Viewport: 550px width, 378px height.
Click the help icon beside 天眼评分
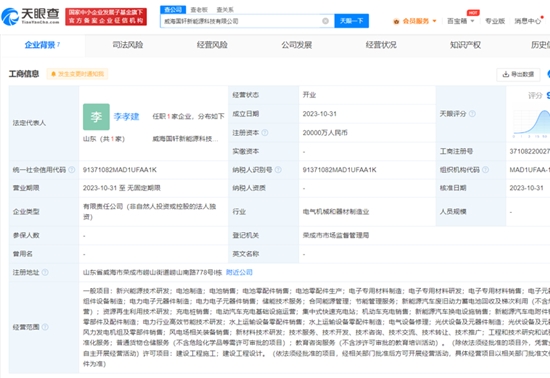pos(472,114)
